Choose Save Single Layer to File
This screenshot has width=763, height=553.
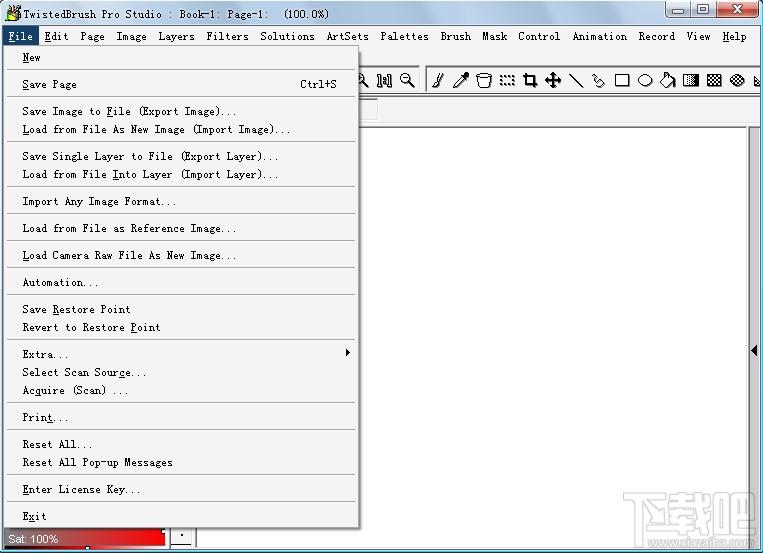181,156
